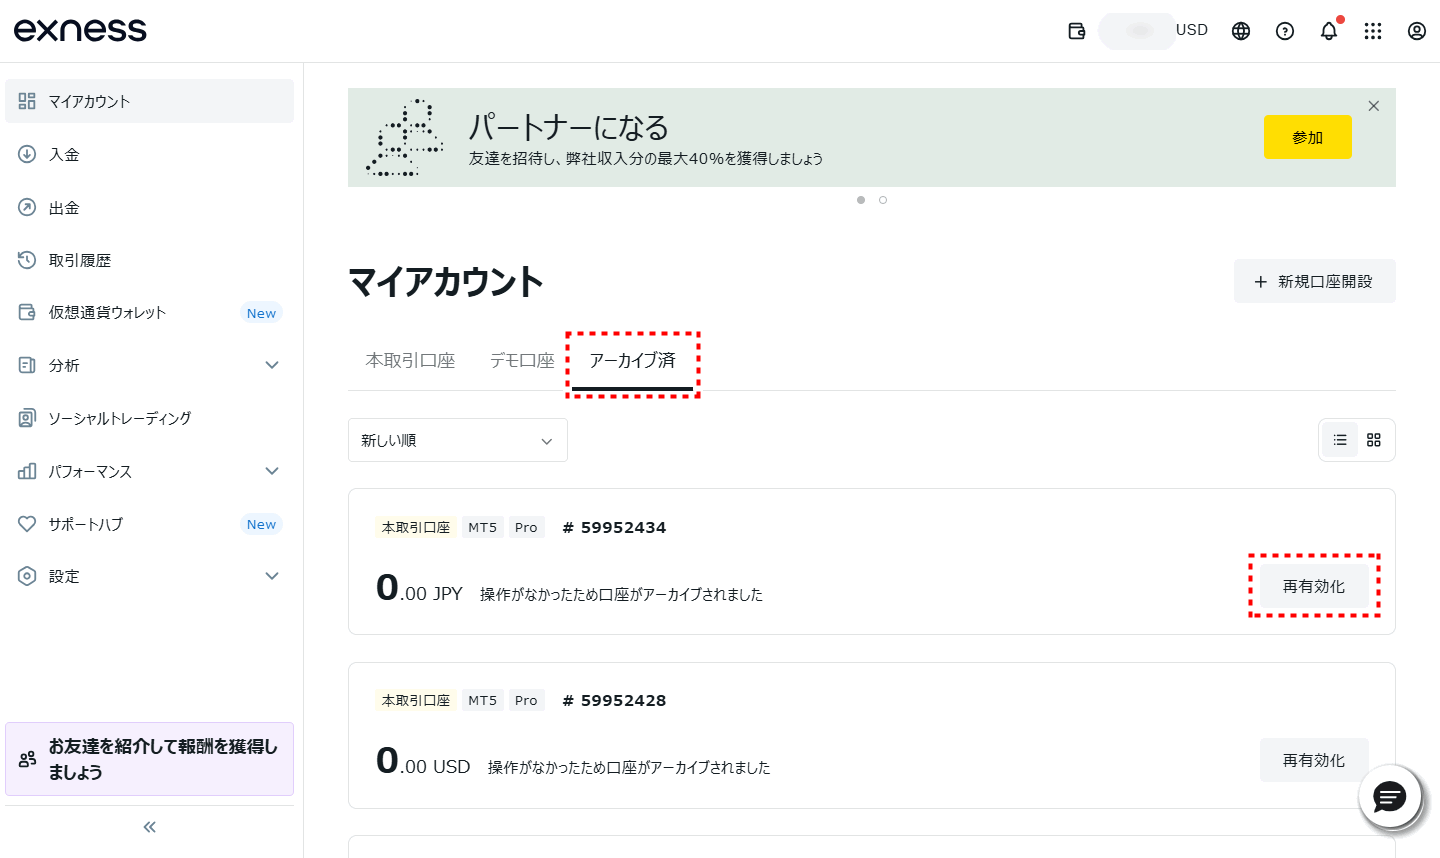Open 仮想通貨ウォレット from sidebar
1440x858 pixels.
150,312
